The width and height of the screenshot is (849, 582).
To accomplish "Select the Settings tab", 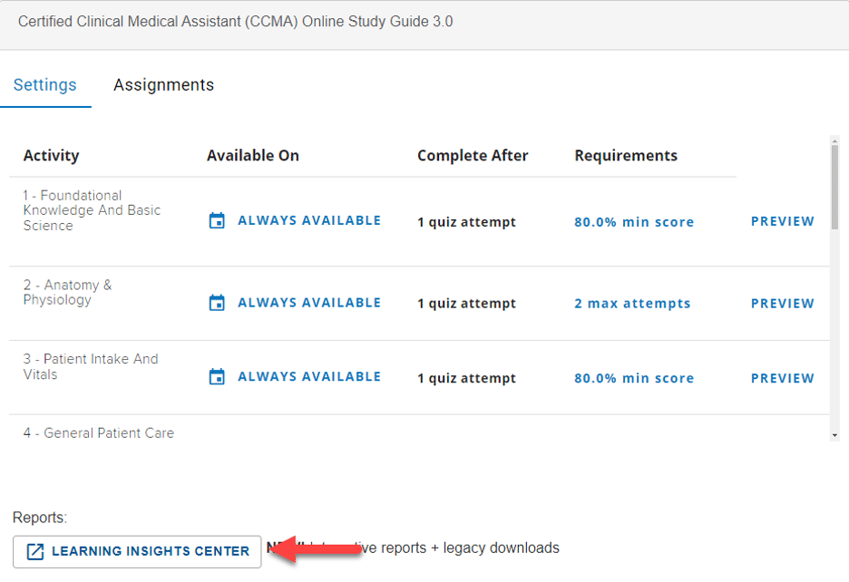I will [x=45, y=85].
